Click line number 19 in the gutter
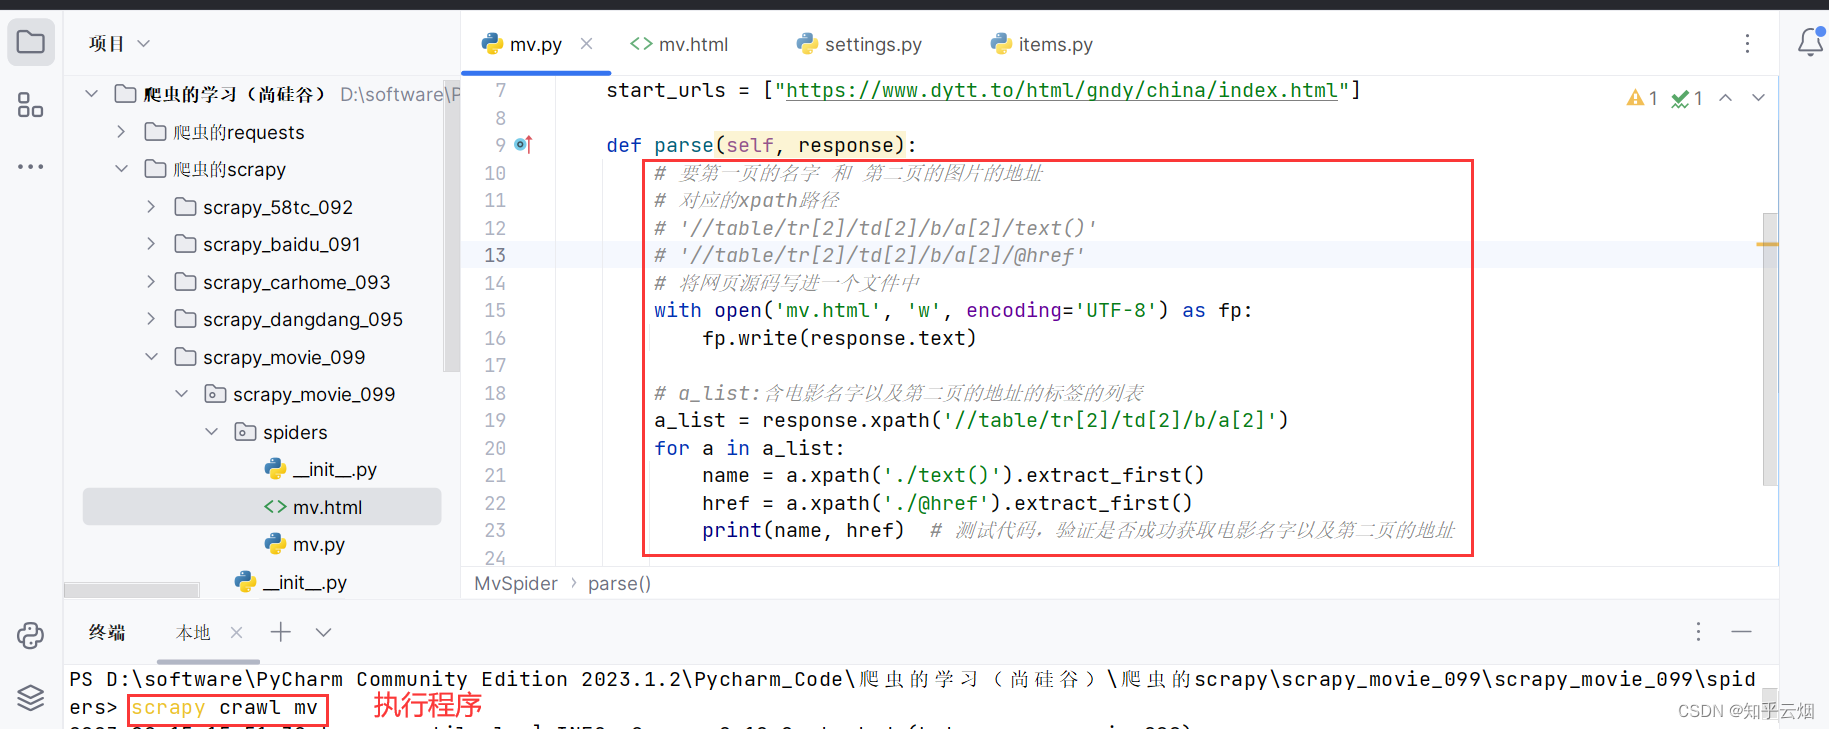Screen dimensions: 1829x729 pyautogui.click(x=495, y=420)
